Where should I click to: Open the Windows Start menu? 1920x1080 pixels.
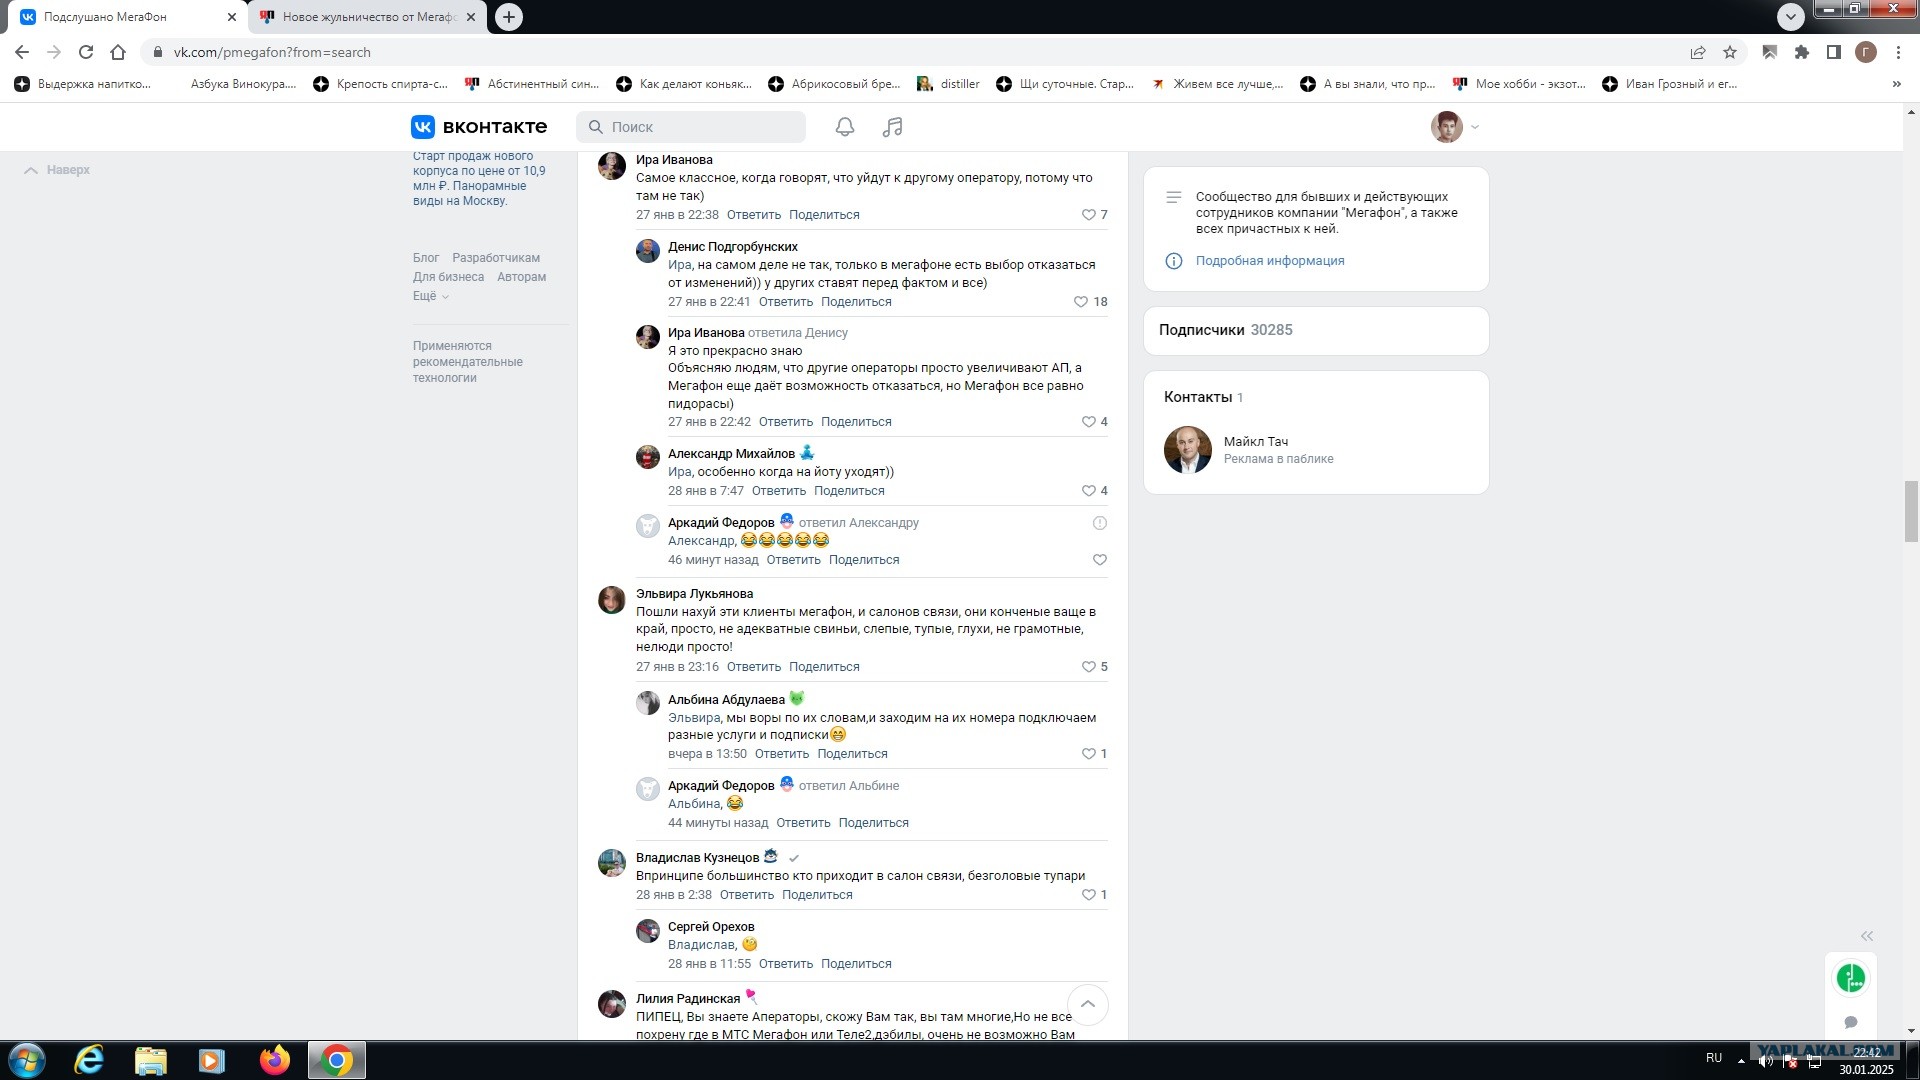27,1060
